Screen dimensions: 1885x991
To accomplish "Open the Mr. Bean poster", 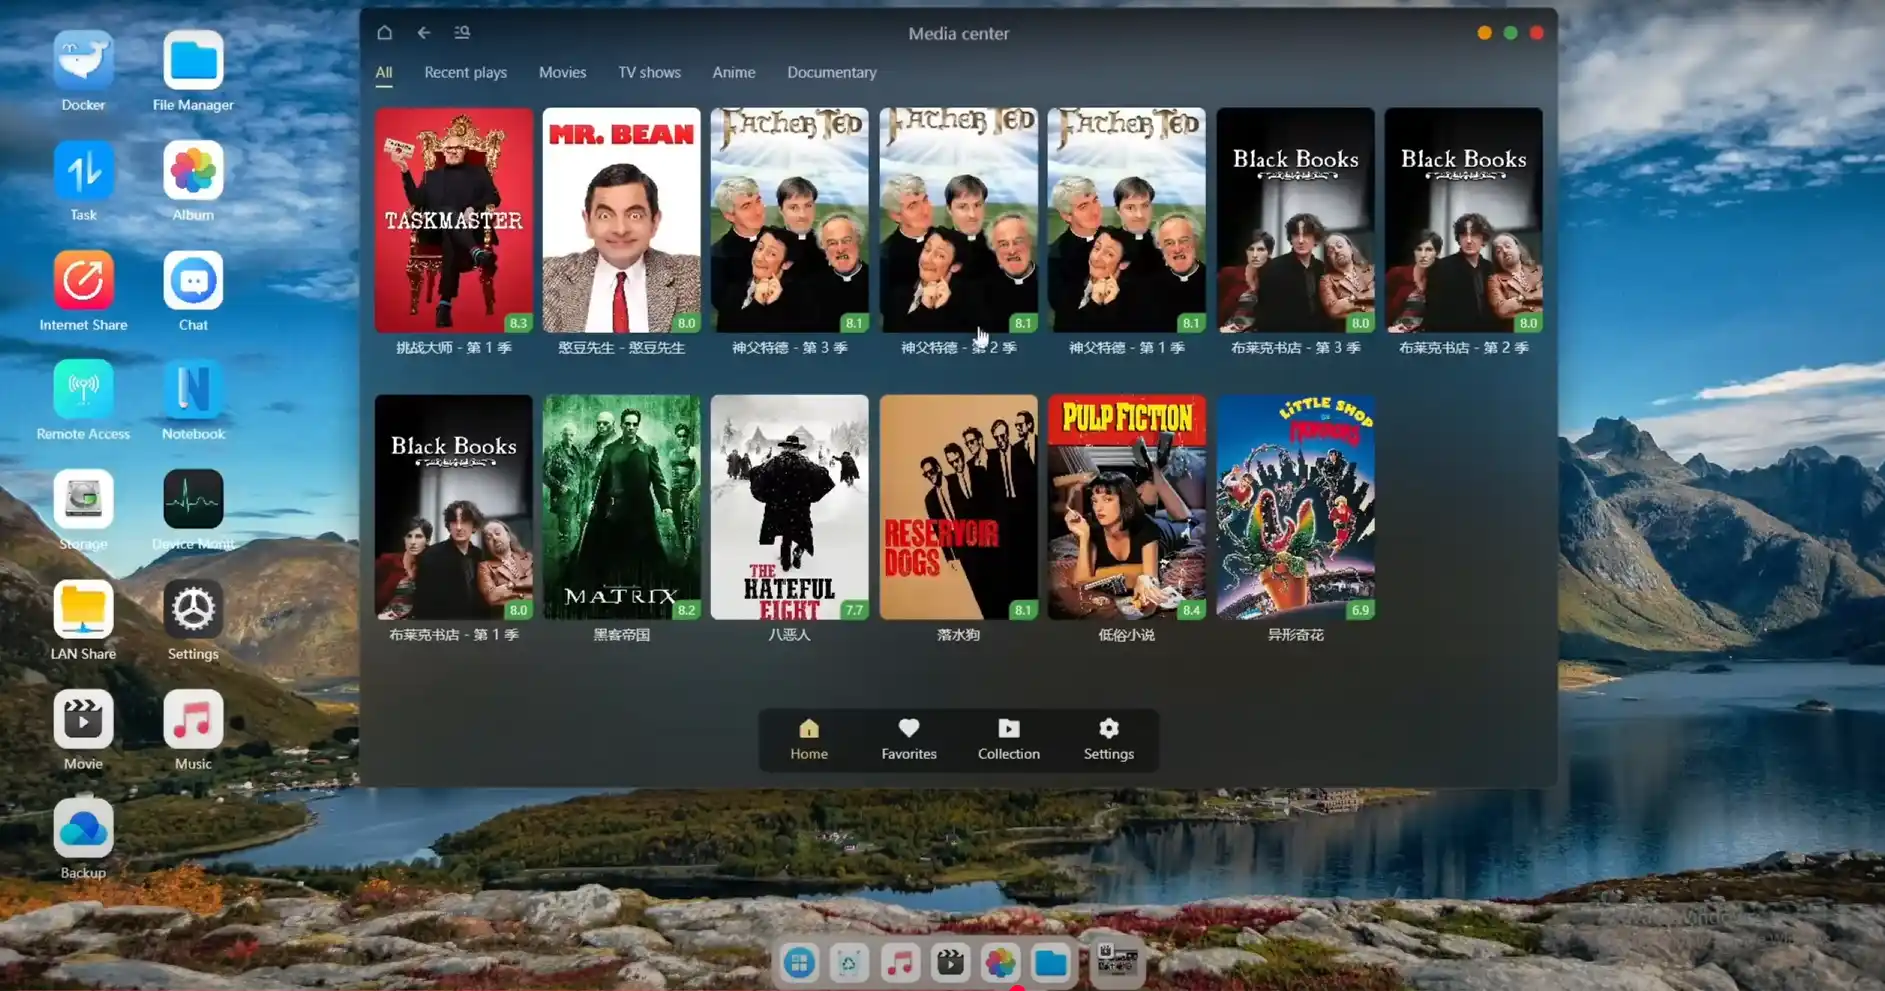I will pyautogui.click(x=621, y=220).
